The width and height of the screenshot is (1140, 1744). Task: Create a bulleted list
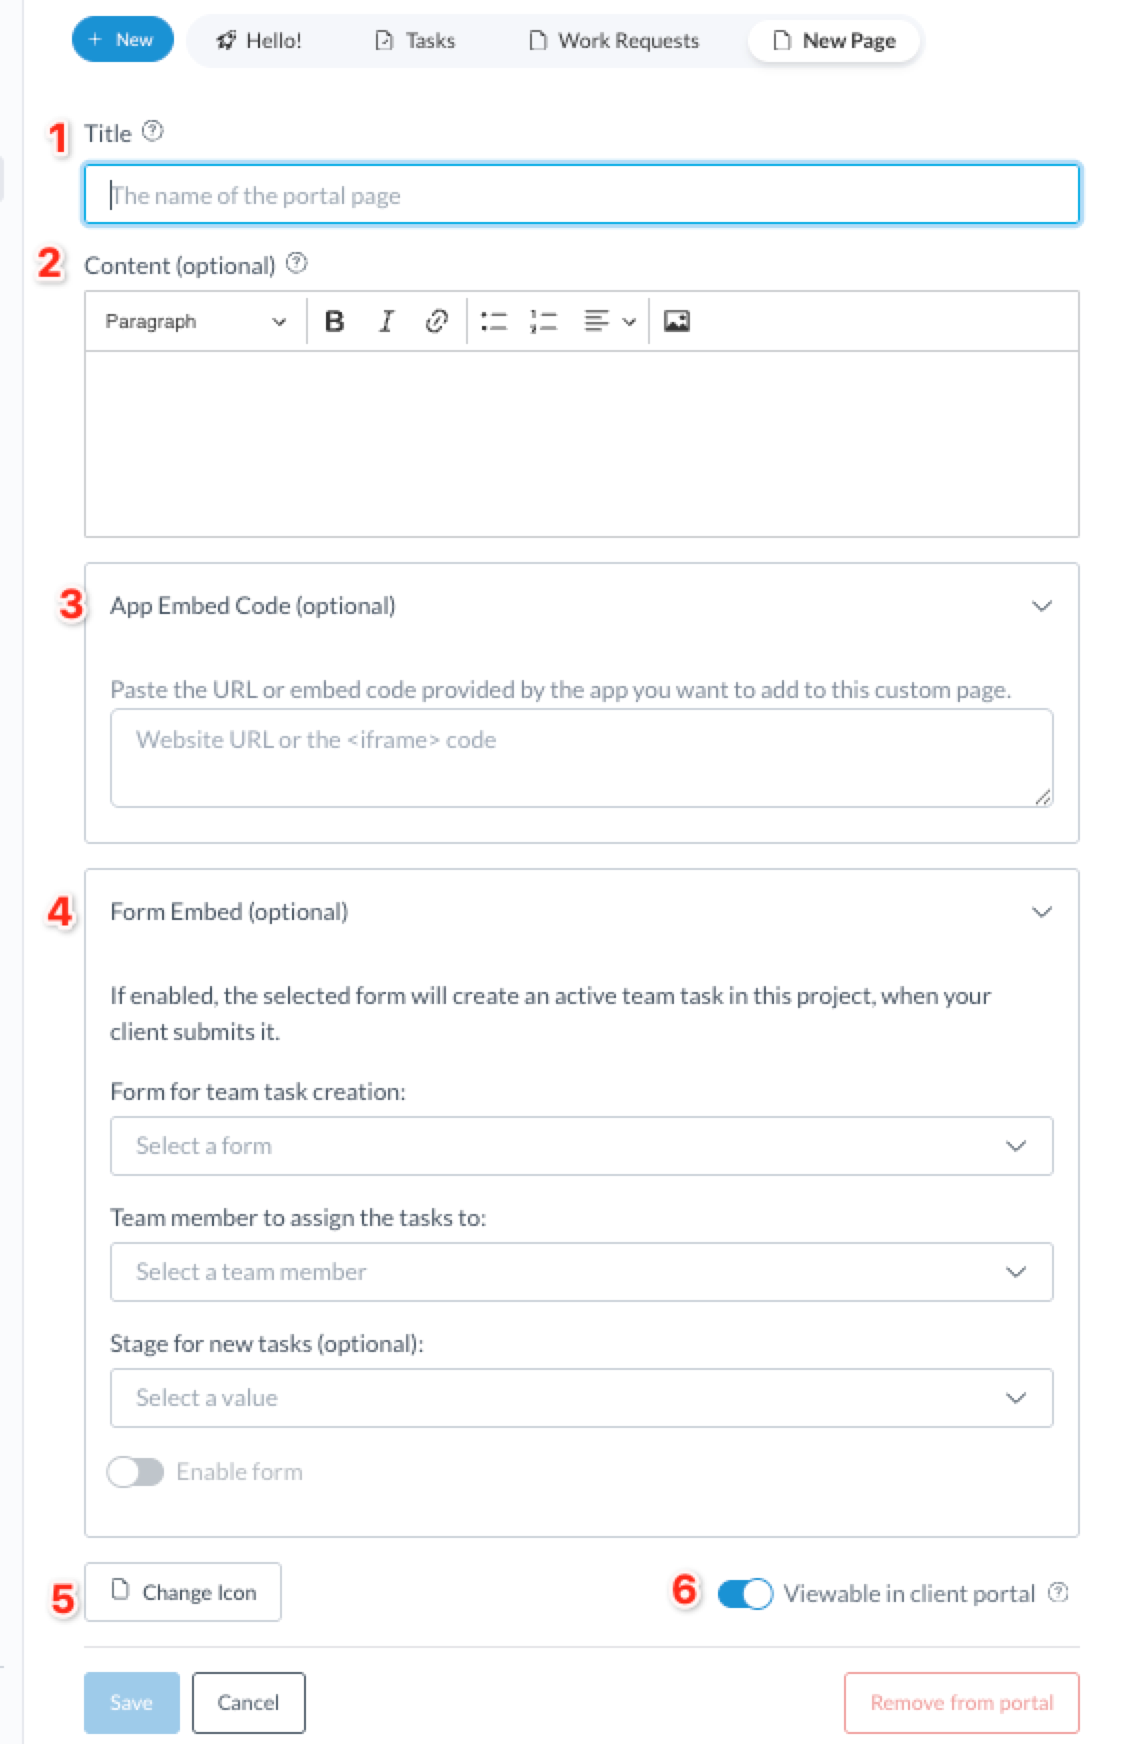tap(494, 321)
